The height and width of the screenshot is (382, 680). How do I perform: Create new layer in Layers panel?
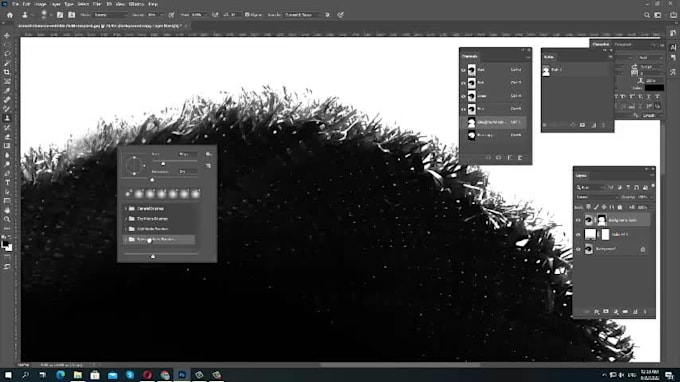635,312
